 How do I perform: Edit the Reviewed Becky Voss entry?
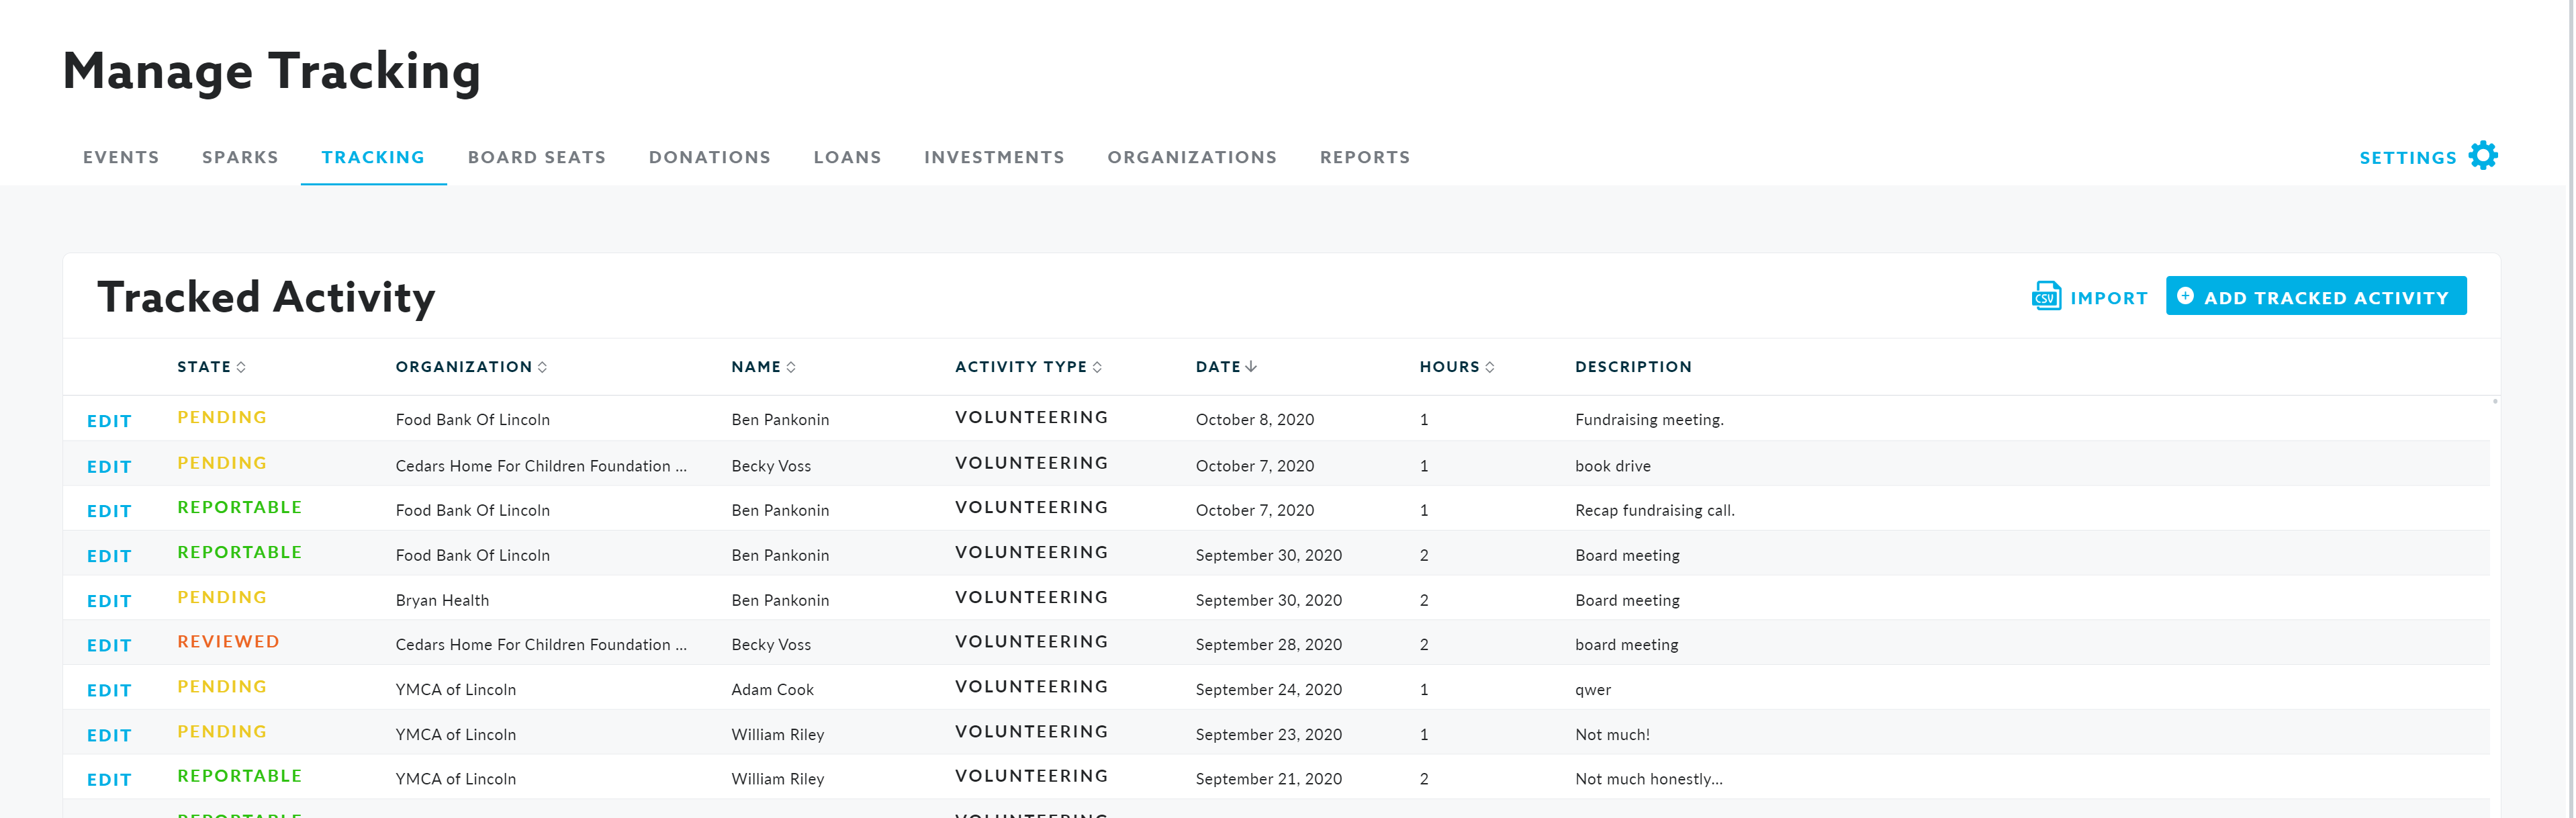pos(109,645)
